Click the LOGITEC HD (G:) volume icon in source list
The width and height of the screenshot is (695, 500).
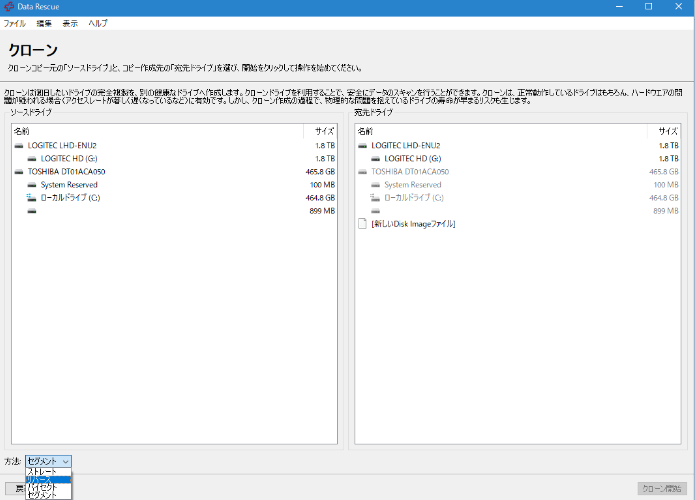(33, 158)
